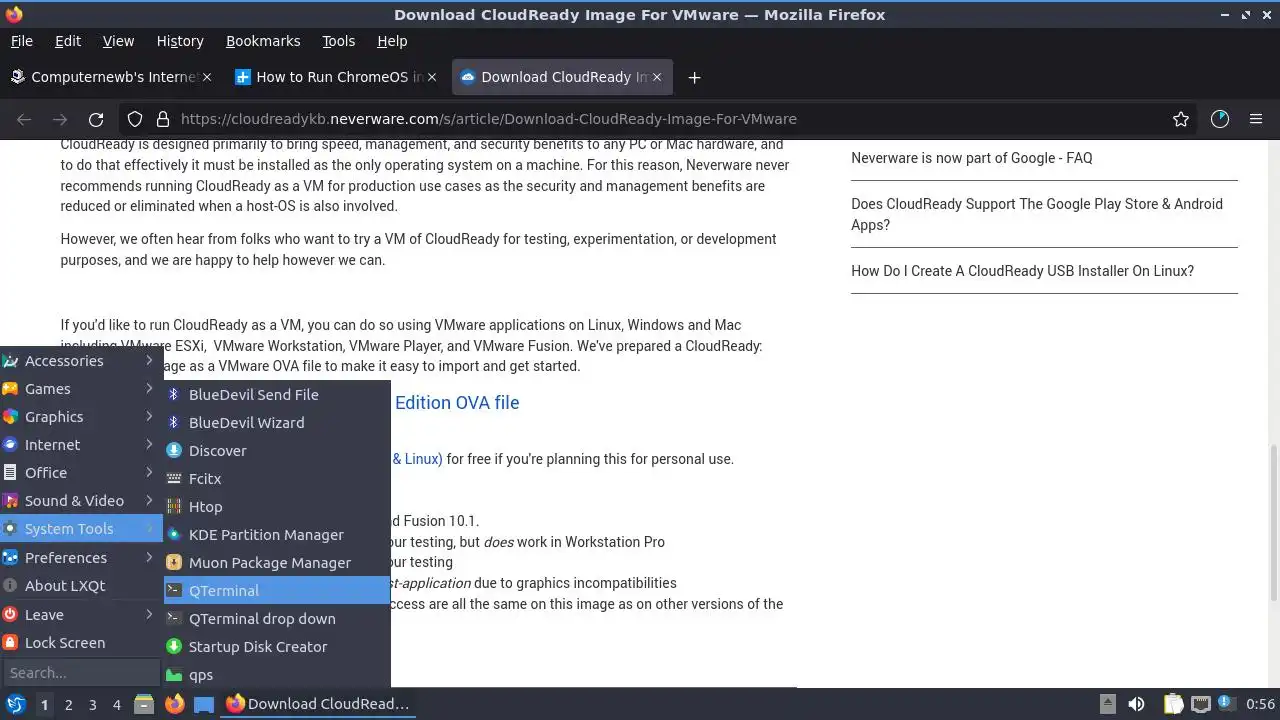Select virtual desktop 1
1280x720 pixels.
[44, 704]
